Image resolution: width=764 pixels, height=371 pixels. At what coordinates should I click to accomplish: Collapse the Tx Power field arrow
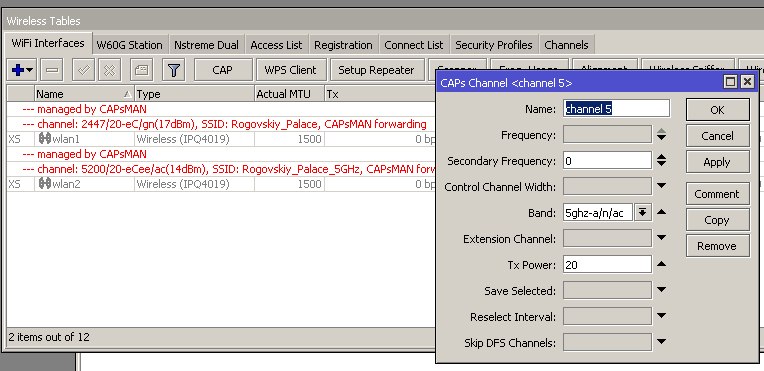point(661,264)
